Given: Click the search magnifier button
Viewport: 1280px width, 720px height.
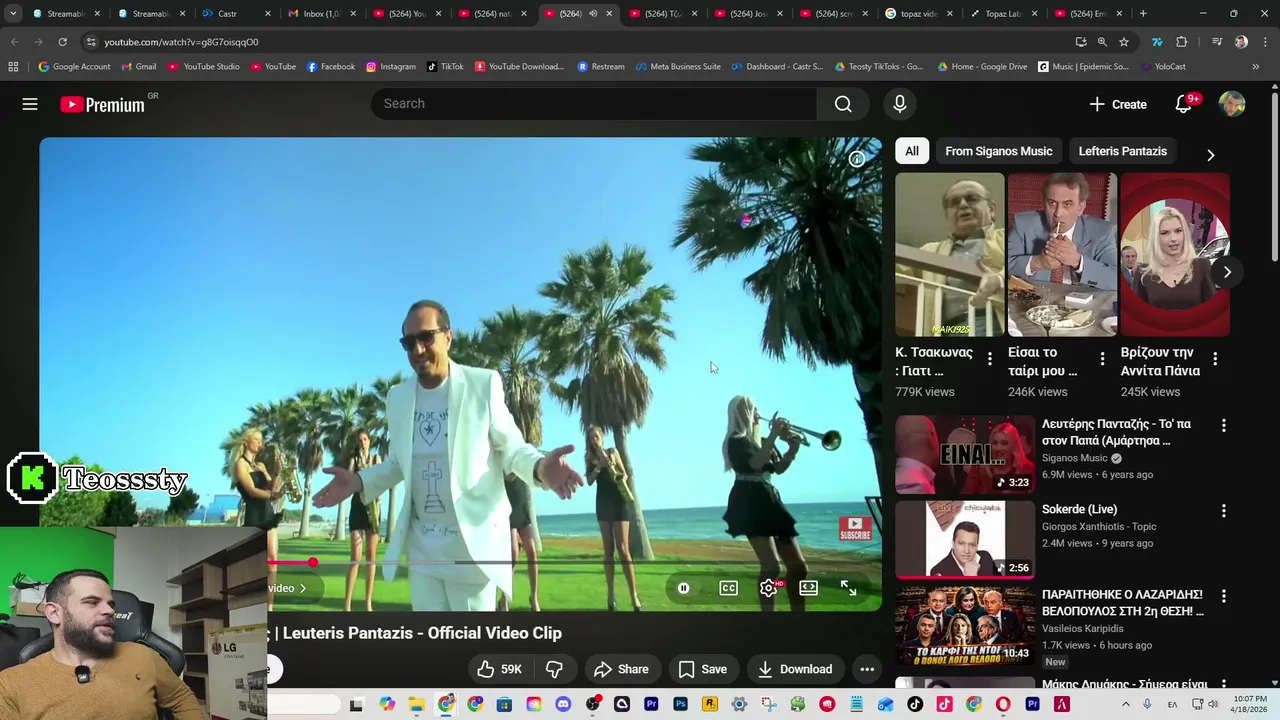Looking at the screenshot, I should pos(843,104).
